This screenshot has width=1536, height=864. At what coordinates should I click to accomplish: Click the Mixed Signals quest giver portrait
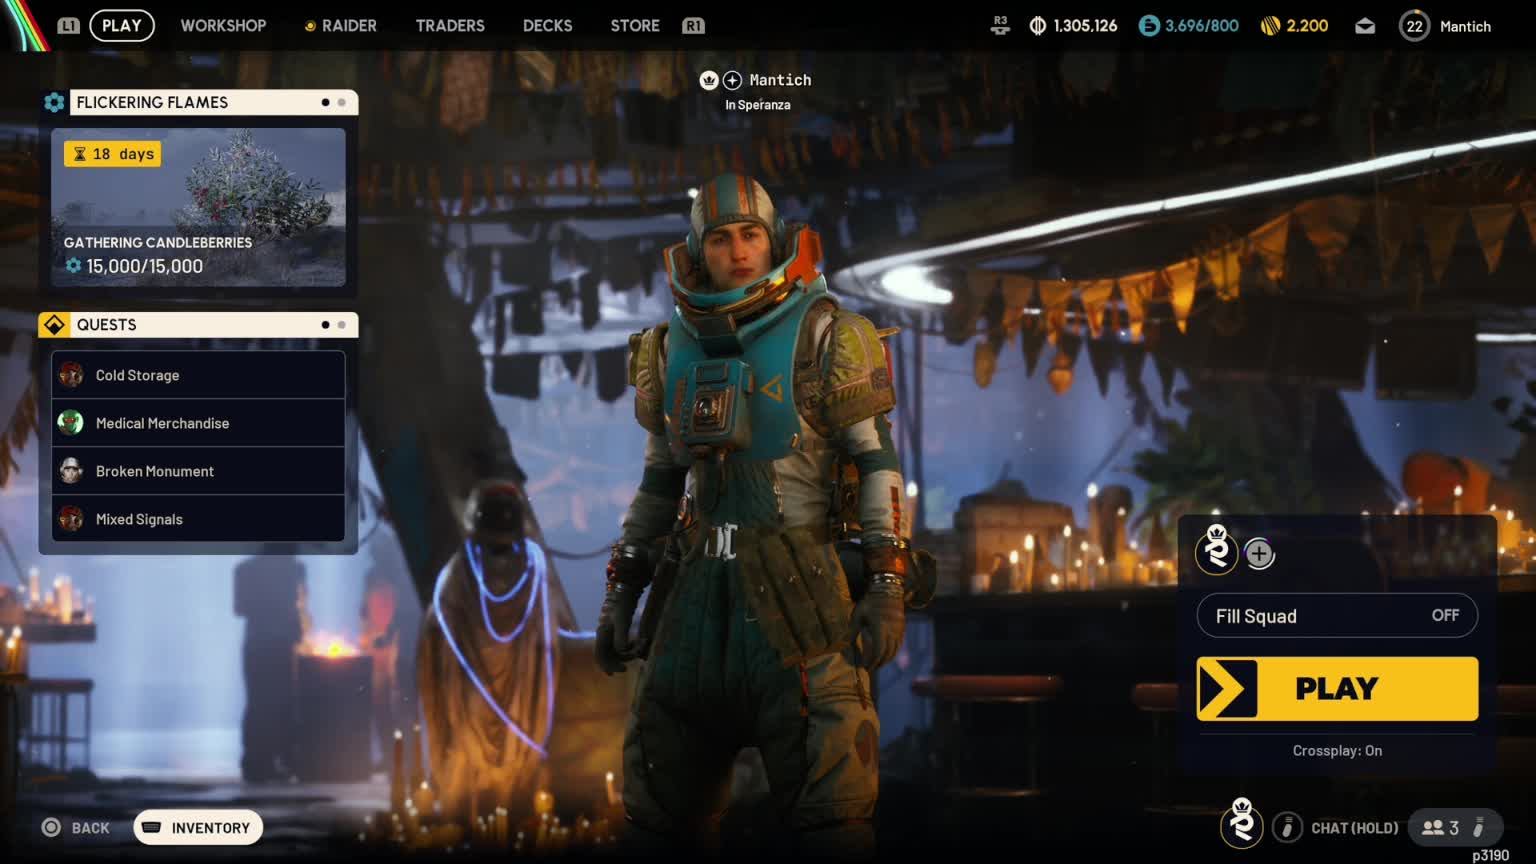coord(71,519)
